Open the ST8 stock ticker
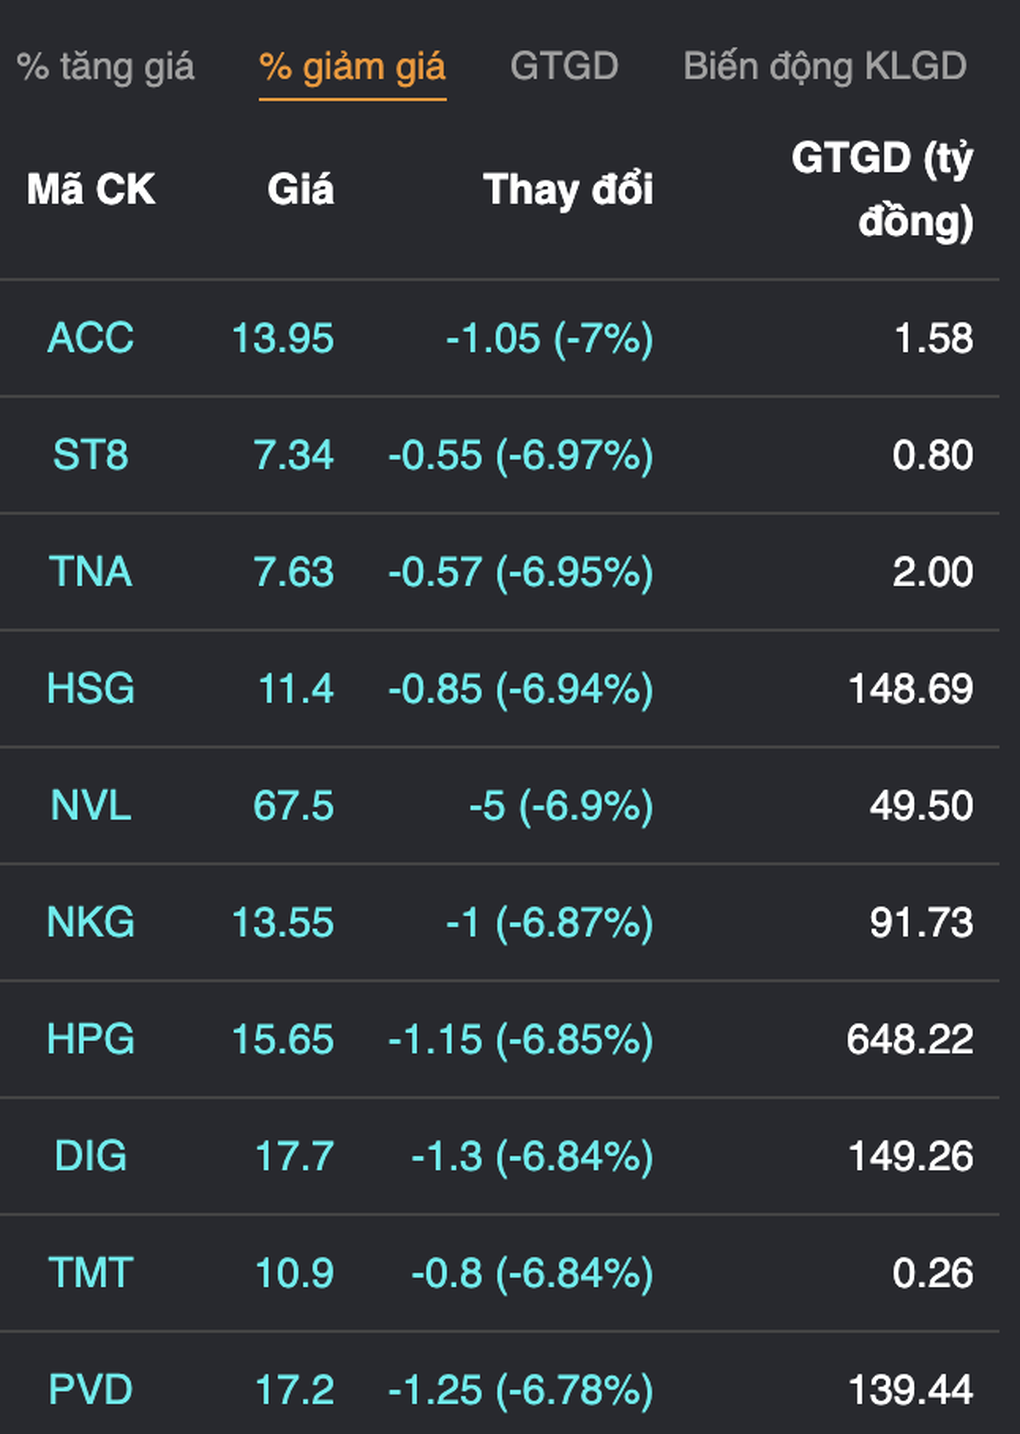 [91, 455]
